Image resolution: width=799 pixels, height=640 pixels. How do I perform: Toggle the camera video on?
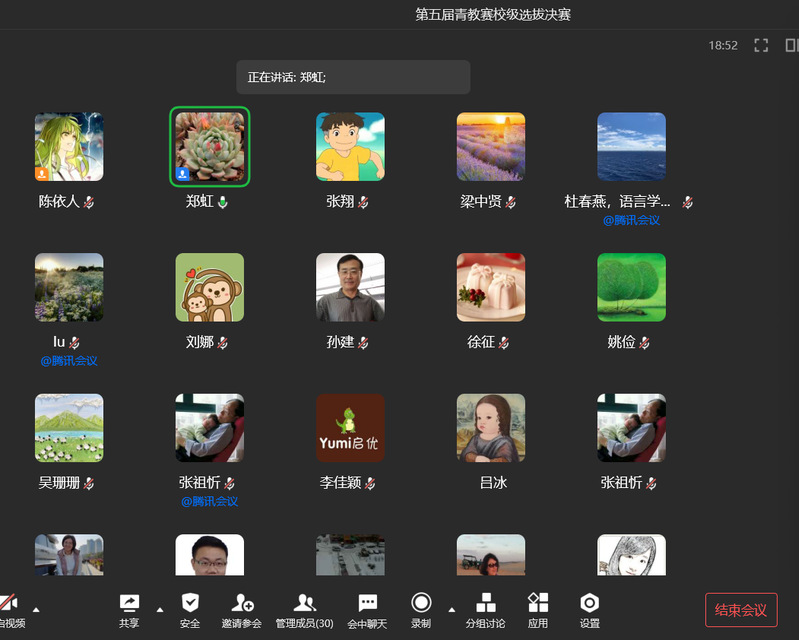(8, 610)
